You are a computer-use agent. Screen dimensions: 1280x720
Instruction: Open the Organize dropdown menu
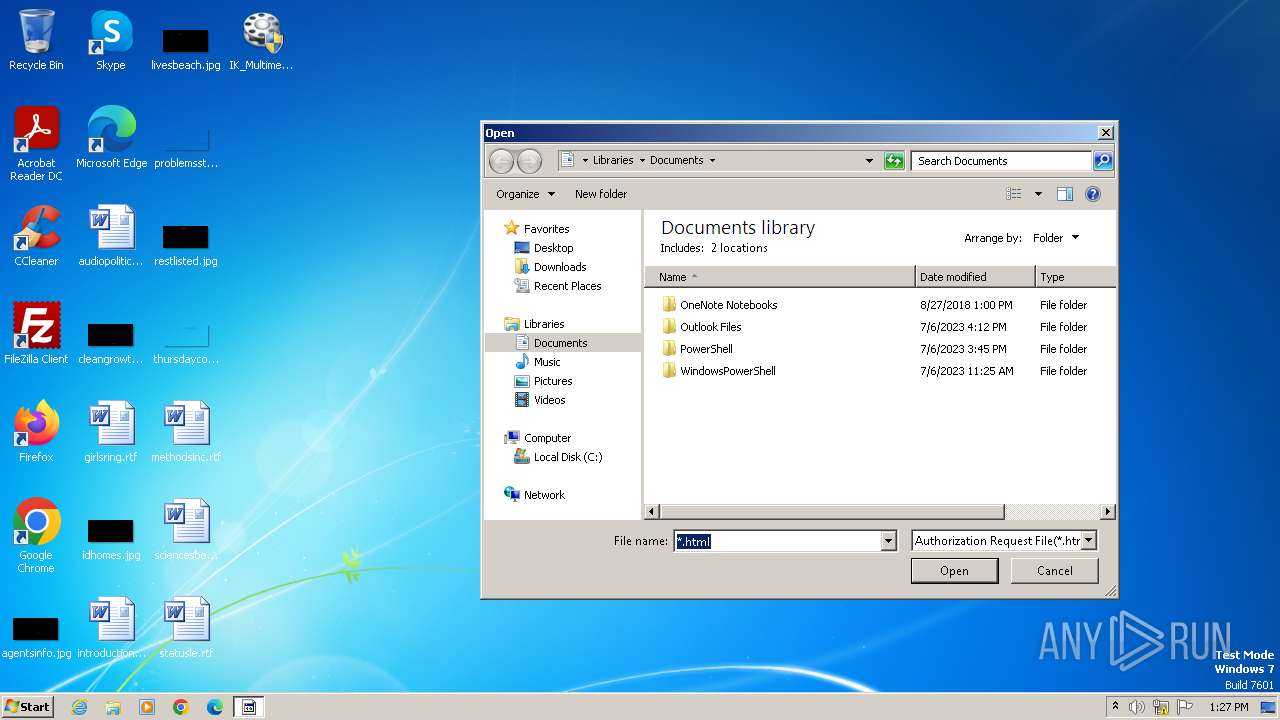[x=525, y=194]
